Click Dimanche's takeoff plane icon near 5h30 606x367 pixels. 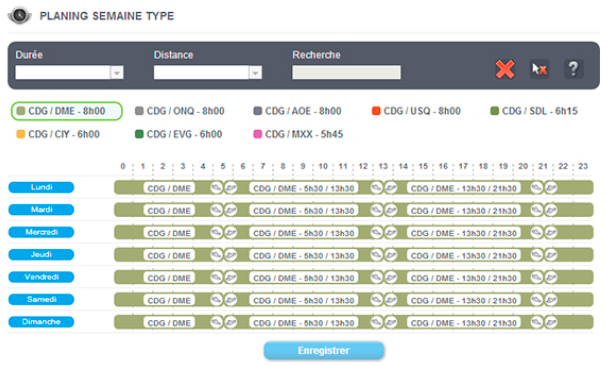pos(231,322)
